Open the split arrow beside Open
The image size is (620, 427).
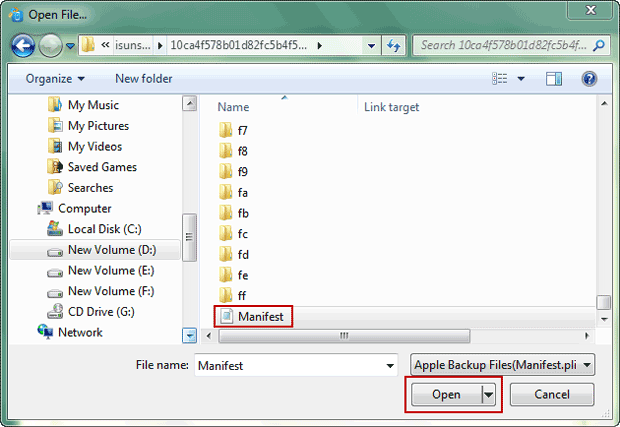[489, 394]
